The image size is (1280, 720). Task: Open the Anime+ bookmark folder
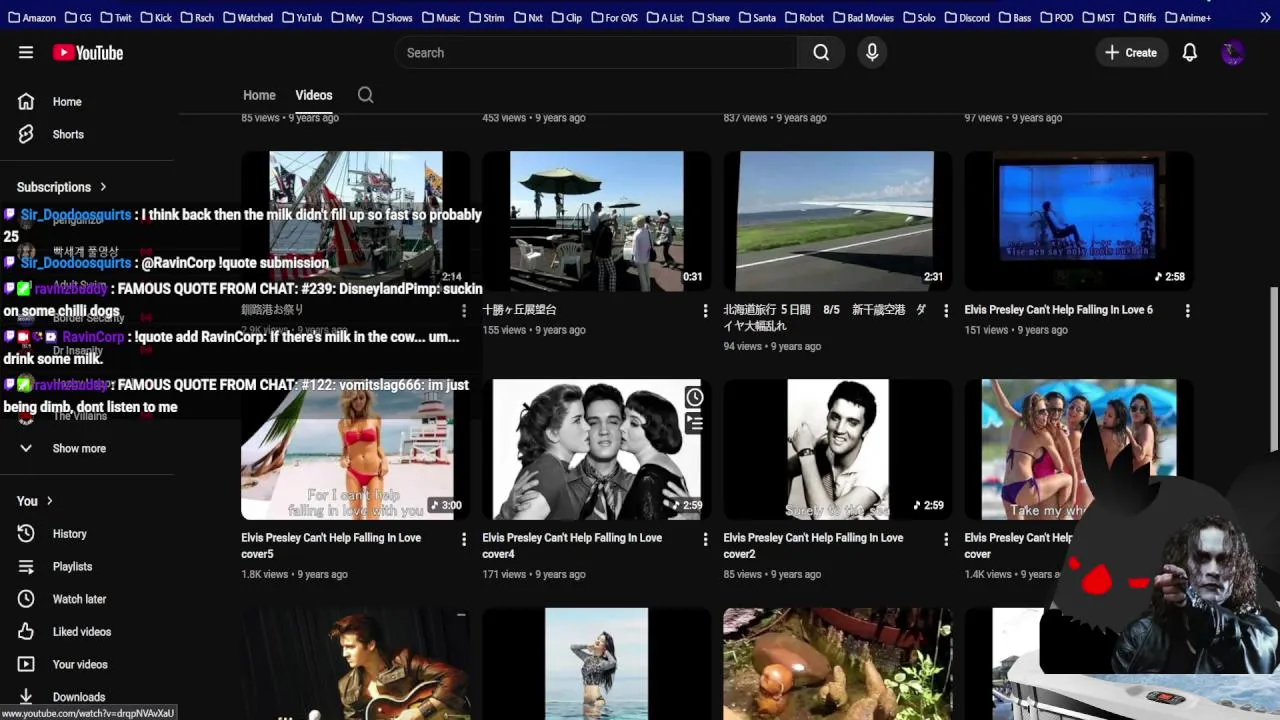pos(1187,17)
